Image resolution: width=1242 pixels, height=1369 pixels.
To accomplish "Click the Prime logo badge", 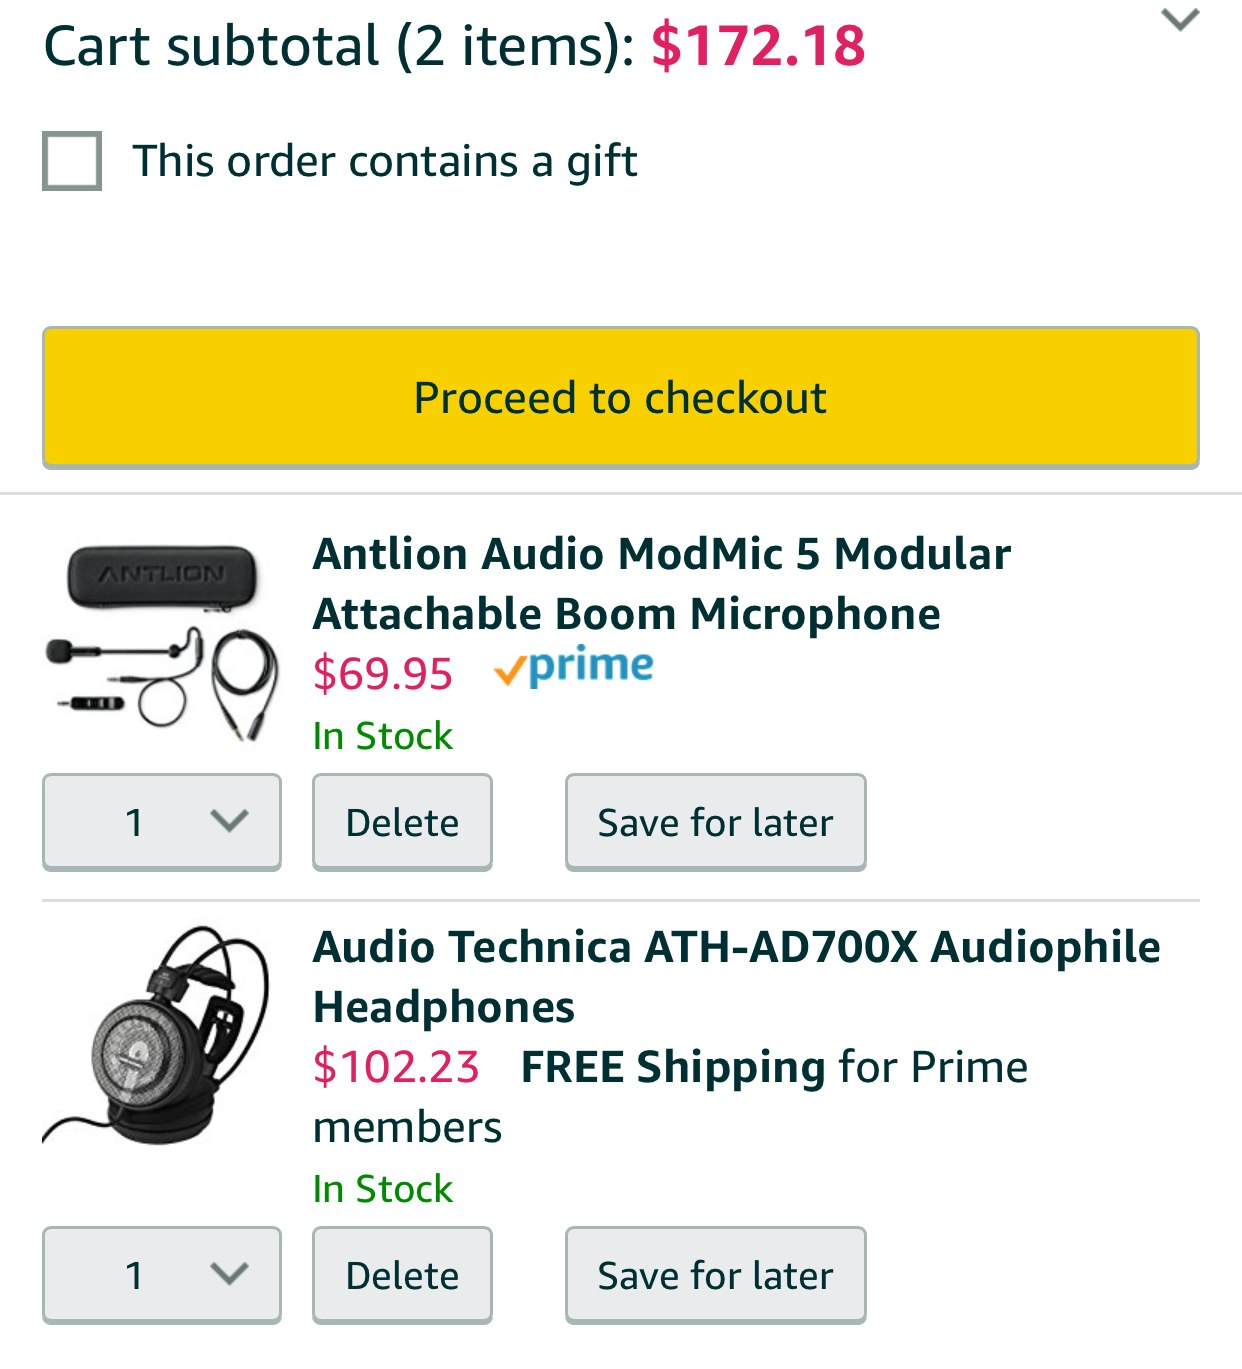I will 574,667.
